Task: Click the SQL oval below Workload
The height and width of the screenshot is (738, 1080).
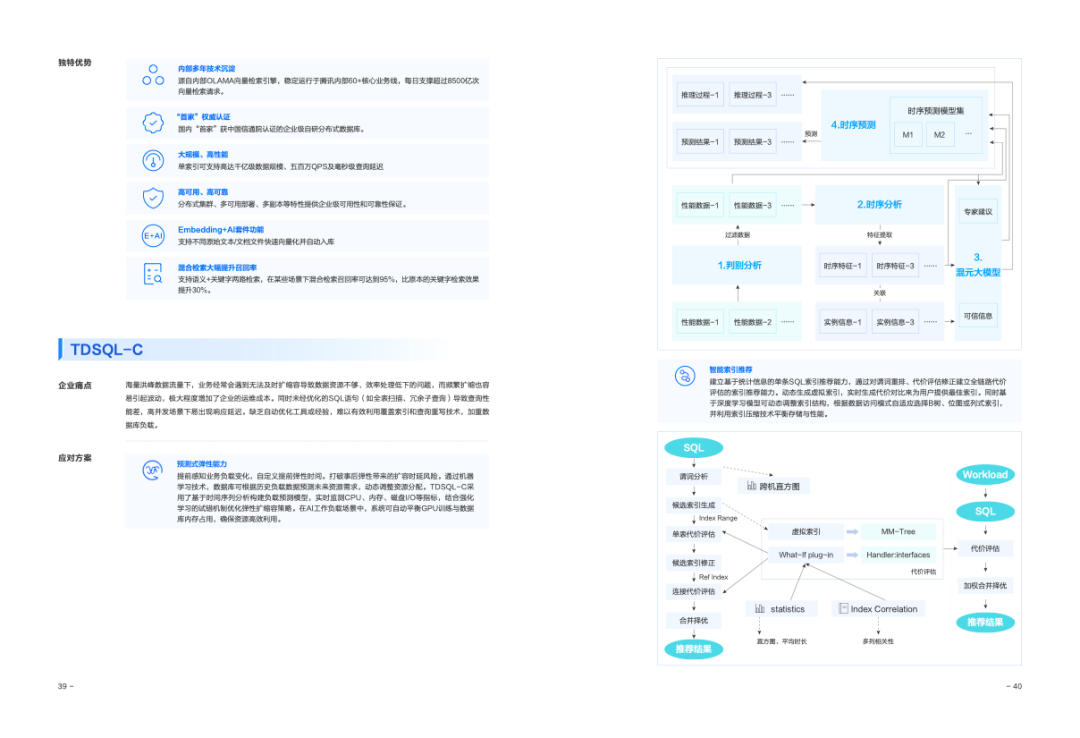Action: (x=985, y=511)
